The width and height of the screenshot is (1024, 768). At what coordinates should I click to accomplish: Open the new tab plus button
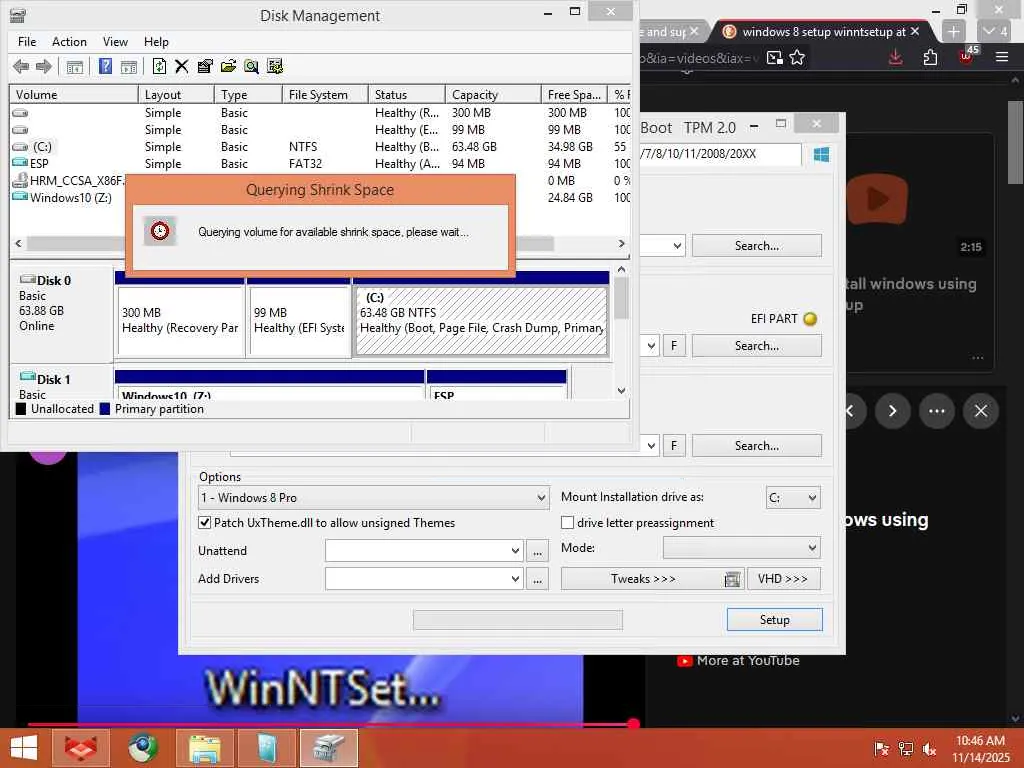tap(953, 31)
